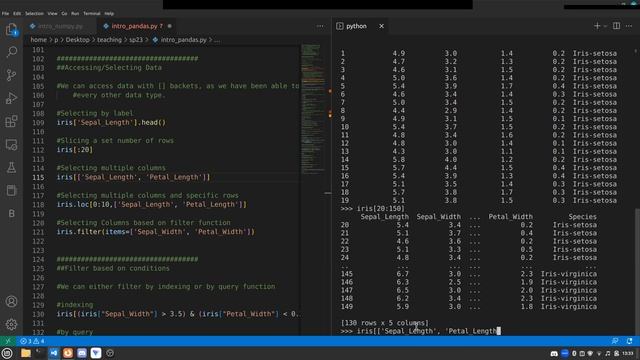
Task: Open the Run and Debug view
Action: [11, 98]
